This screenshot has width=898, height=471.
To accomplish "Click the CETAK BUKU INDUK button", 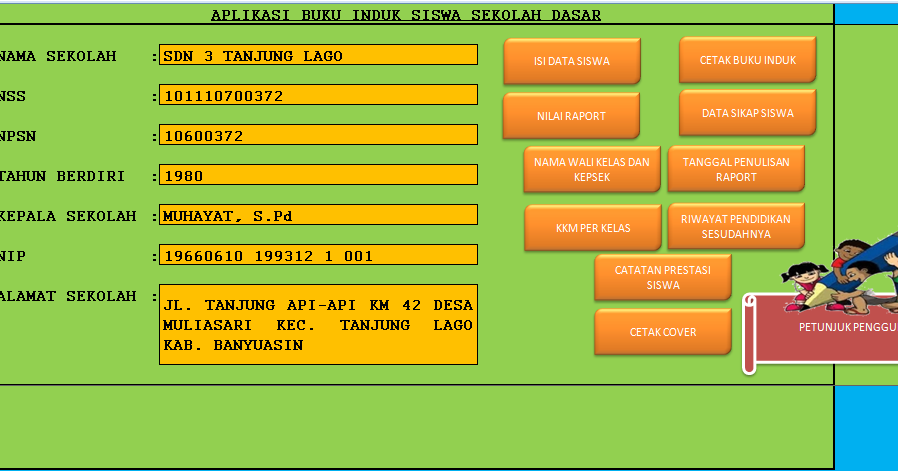I will pyautogui.click(x=747, y=60).
